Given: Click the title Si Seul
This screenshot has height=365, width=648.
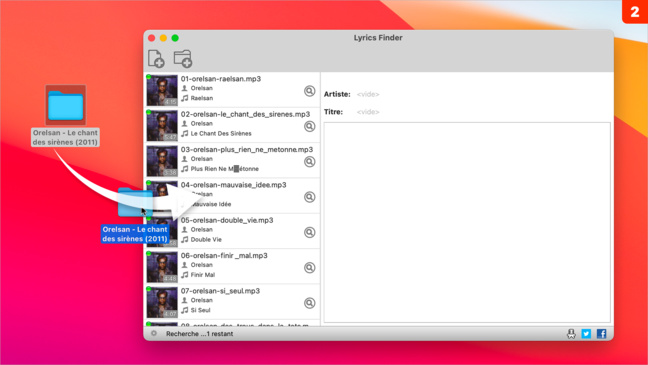Looking at the screenshot, I should click(200, 310).
